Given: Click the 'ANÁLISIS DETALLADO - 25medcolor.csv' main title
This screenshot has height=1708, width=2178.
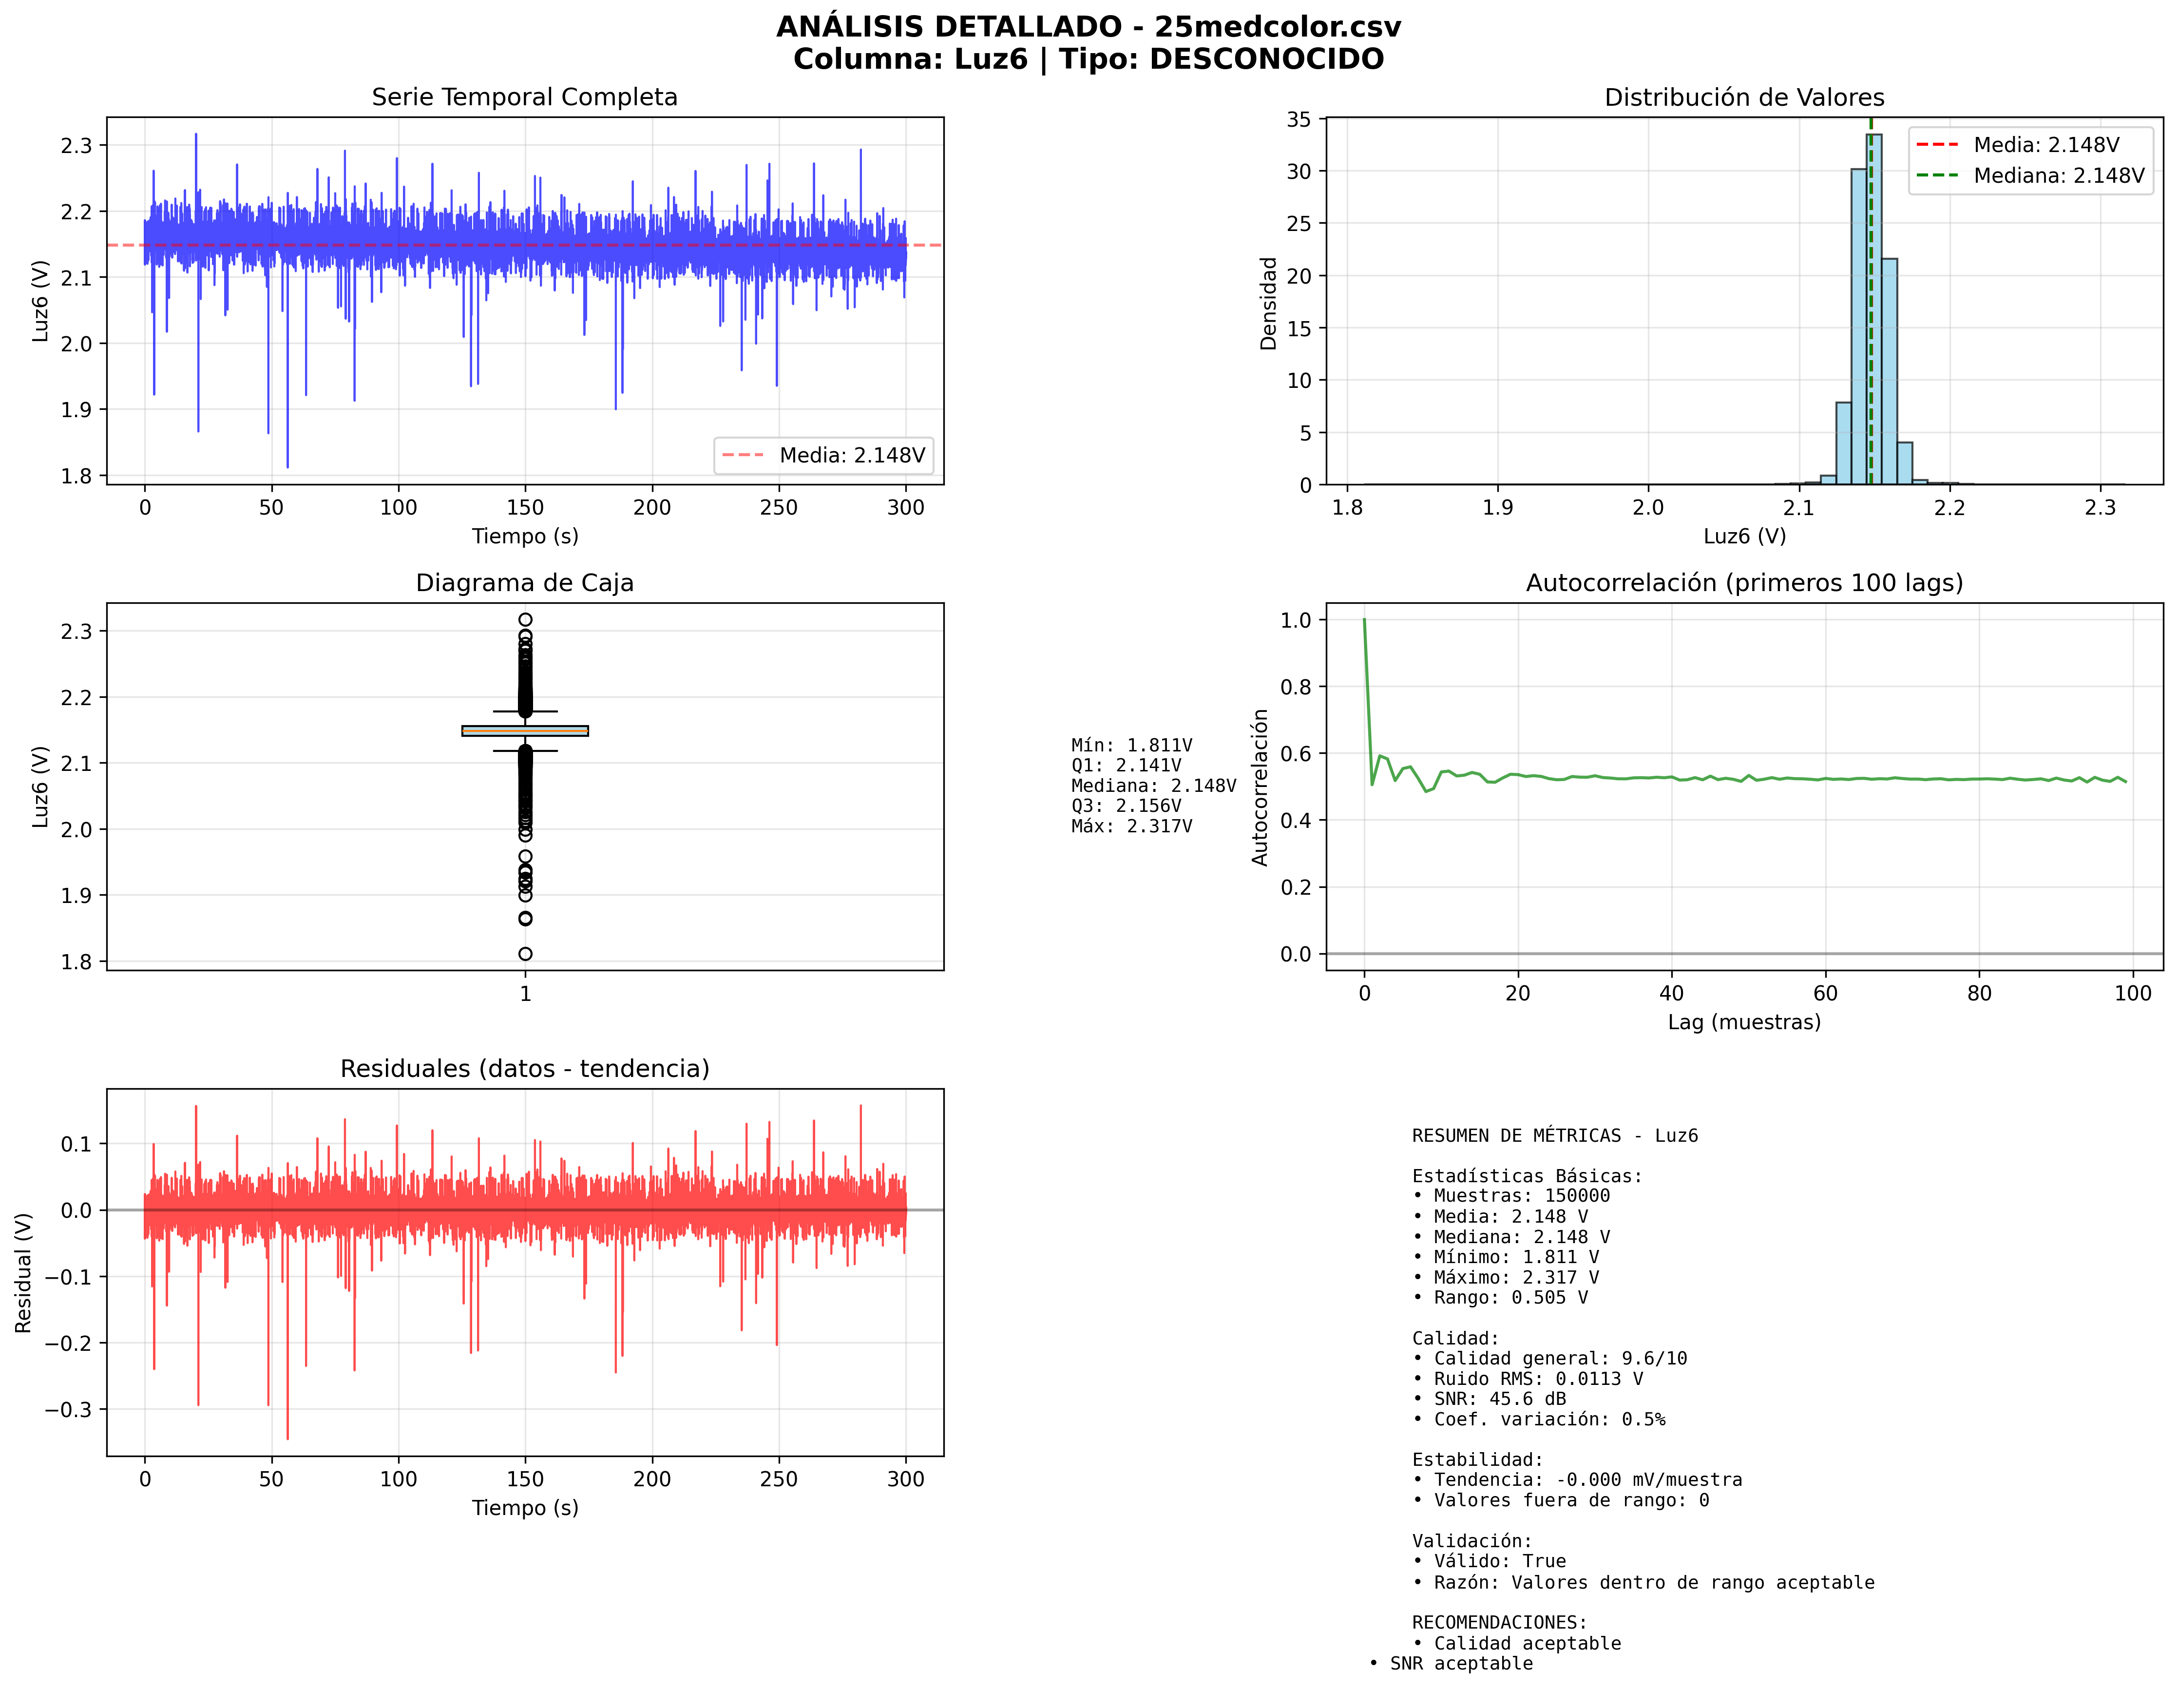Looking at the screenshot, I should click(x=1088, y=27).
